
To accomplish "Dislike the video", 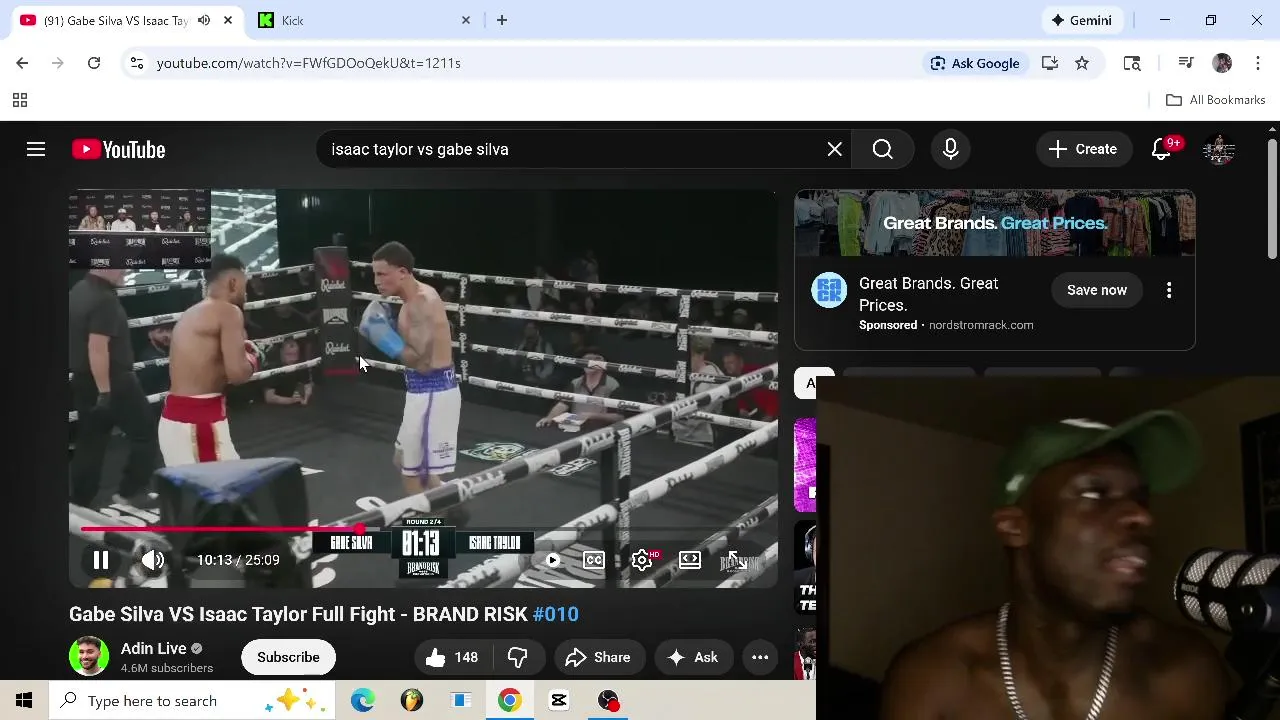I will pyautogui.click(x=518, y=657).
